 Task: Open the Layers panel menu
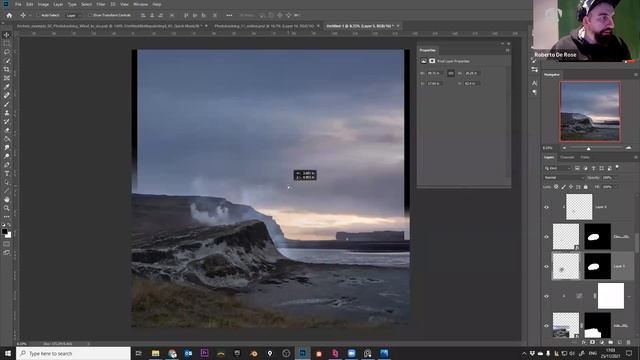click(x=636, y=157)
